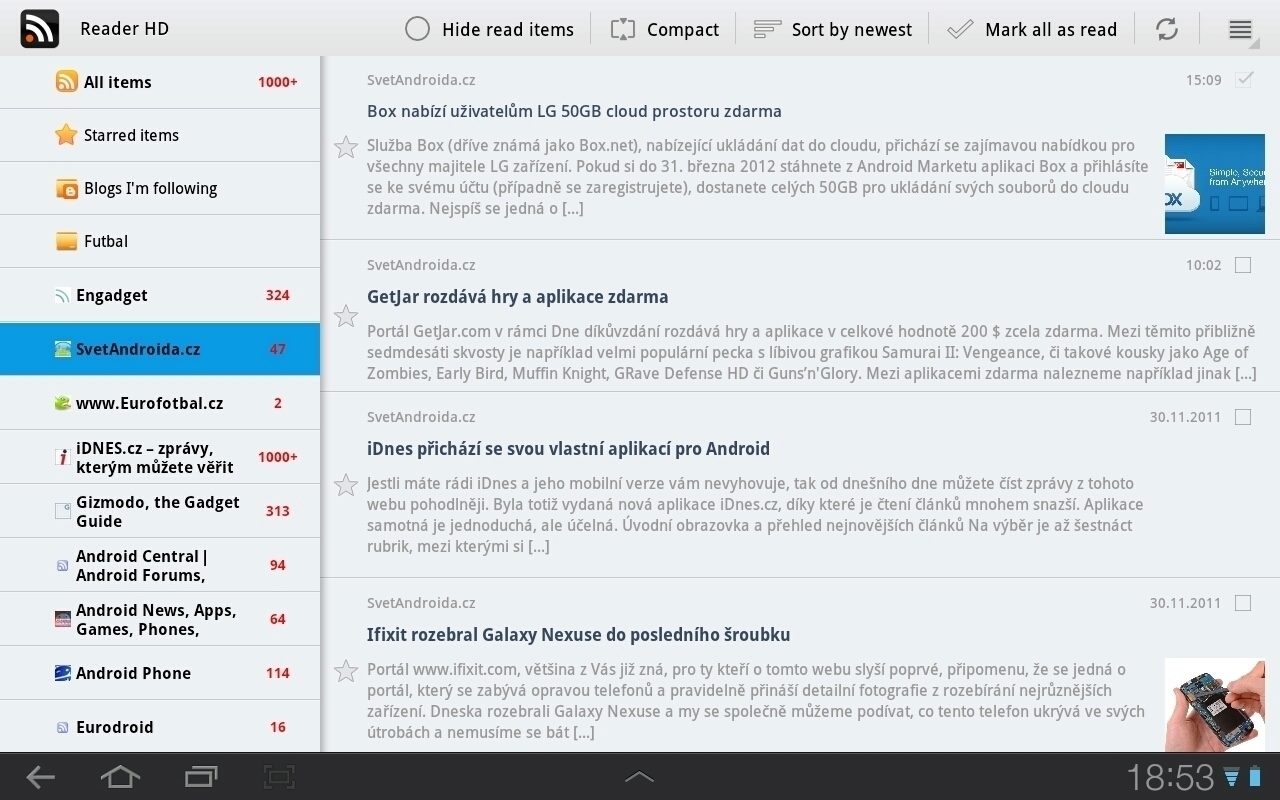This screenshot has width=1280, height=800.
Task: Tap the screenshot capture button in navigation bar
Action: point(279,777)
